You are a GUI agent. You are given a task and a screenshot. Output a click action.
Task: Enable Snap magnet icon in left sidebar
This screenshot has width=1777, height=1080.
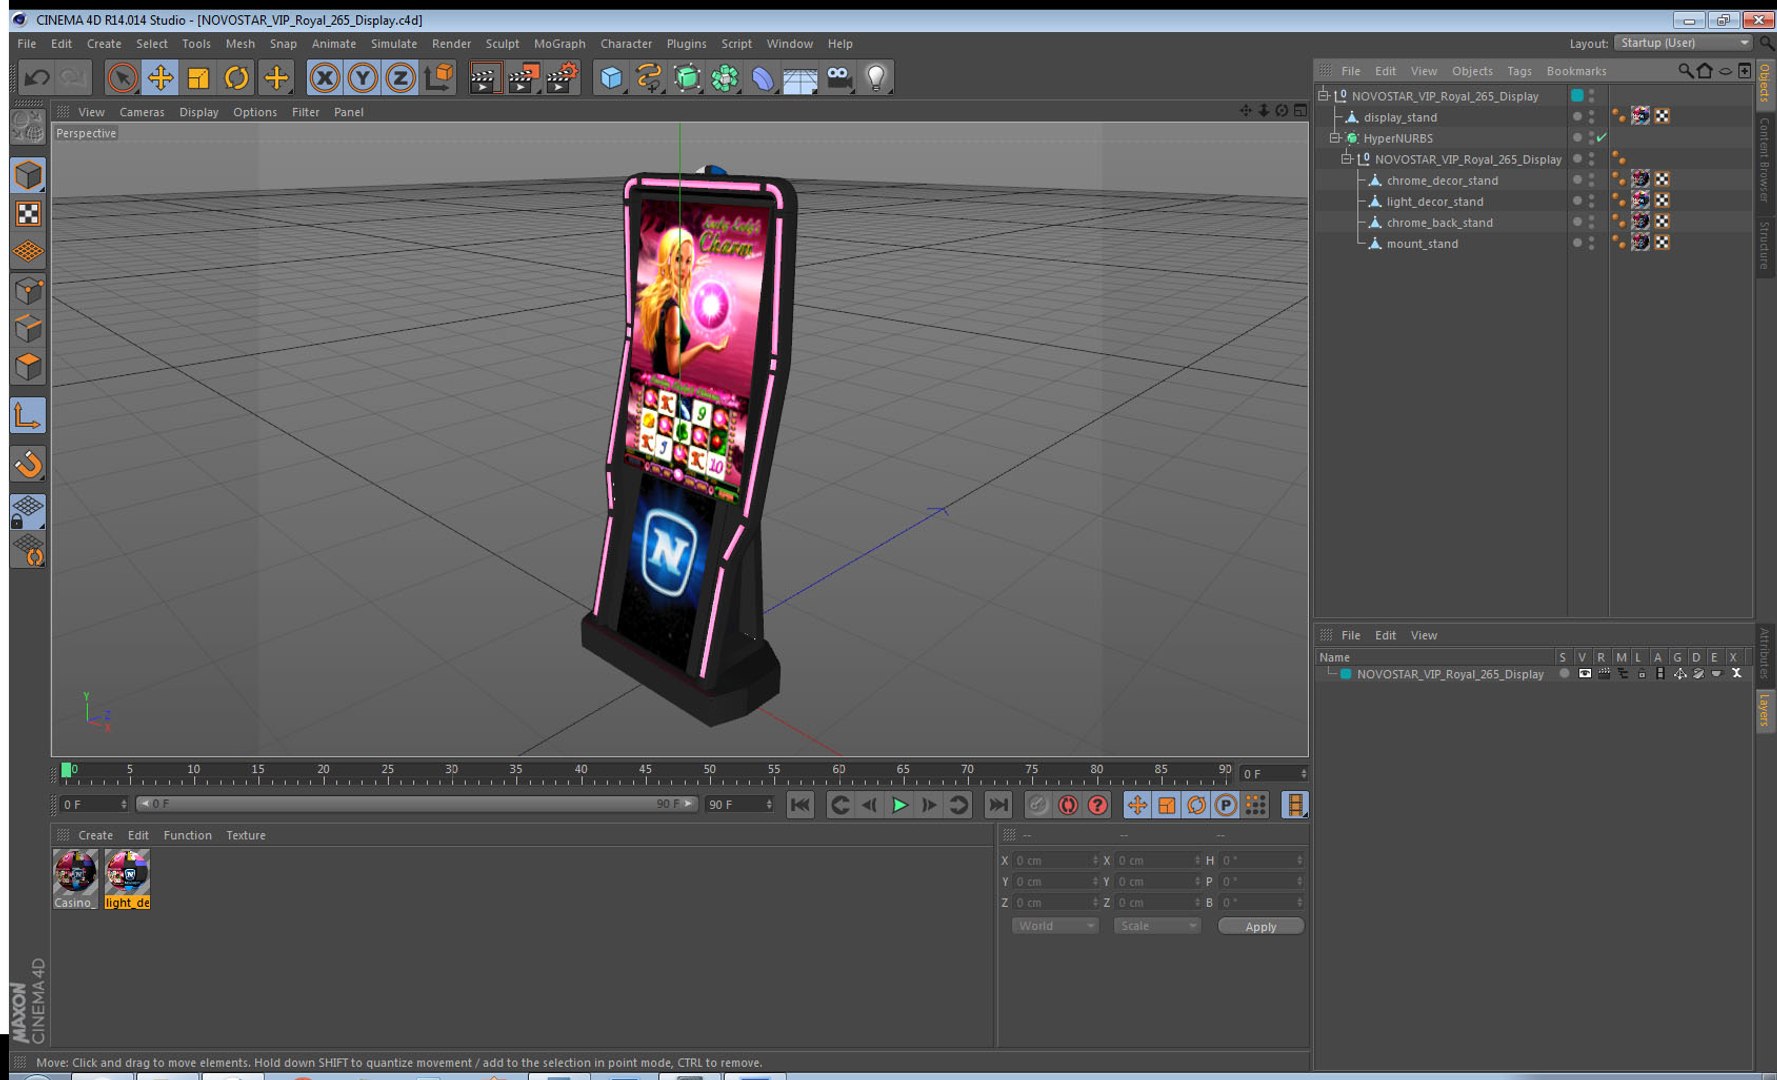click(28, 463)
